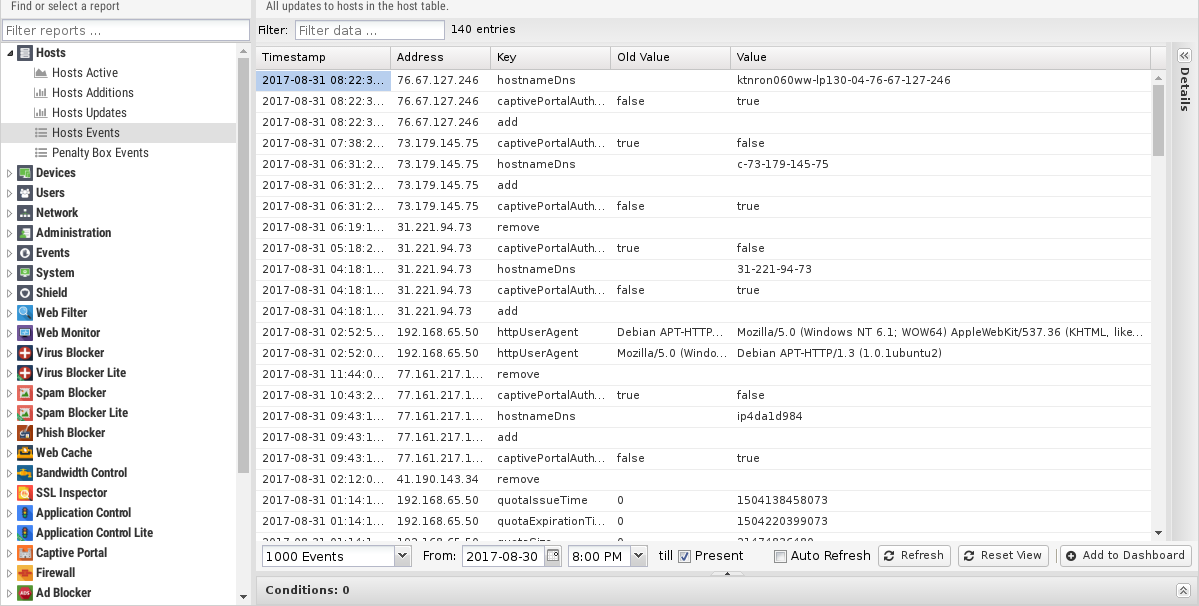Click the Virus Blocker icon in sidebar
The width and height of the screenshot is (1199, 606).
point(25,353)
